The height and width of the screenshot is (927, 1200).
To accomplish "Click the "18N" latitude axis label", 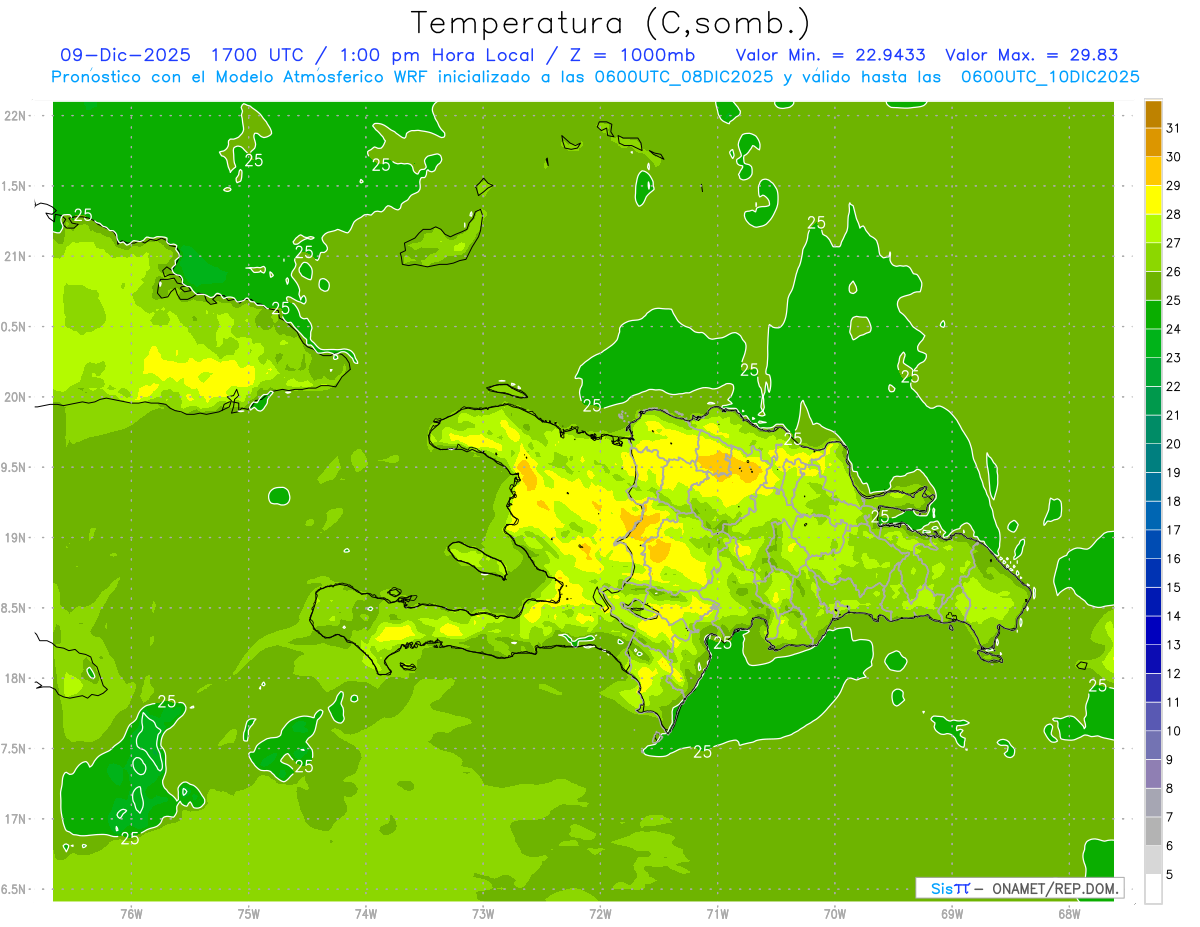I will 16,678.
